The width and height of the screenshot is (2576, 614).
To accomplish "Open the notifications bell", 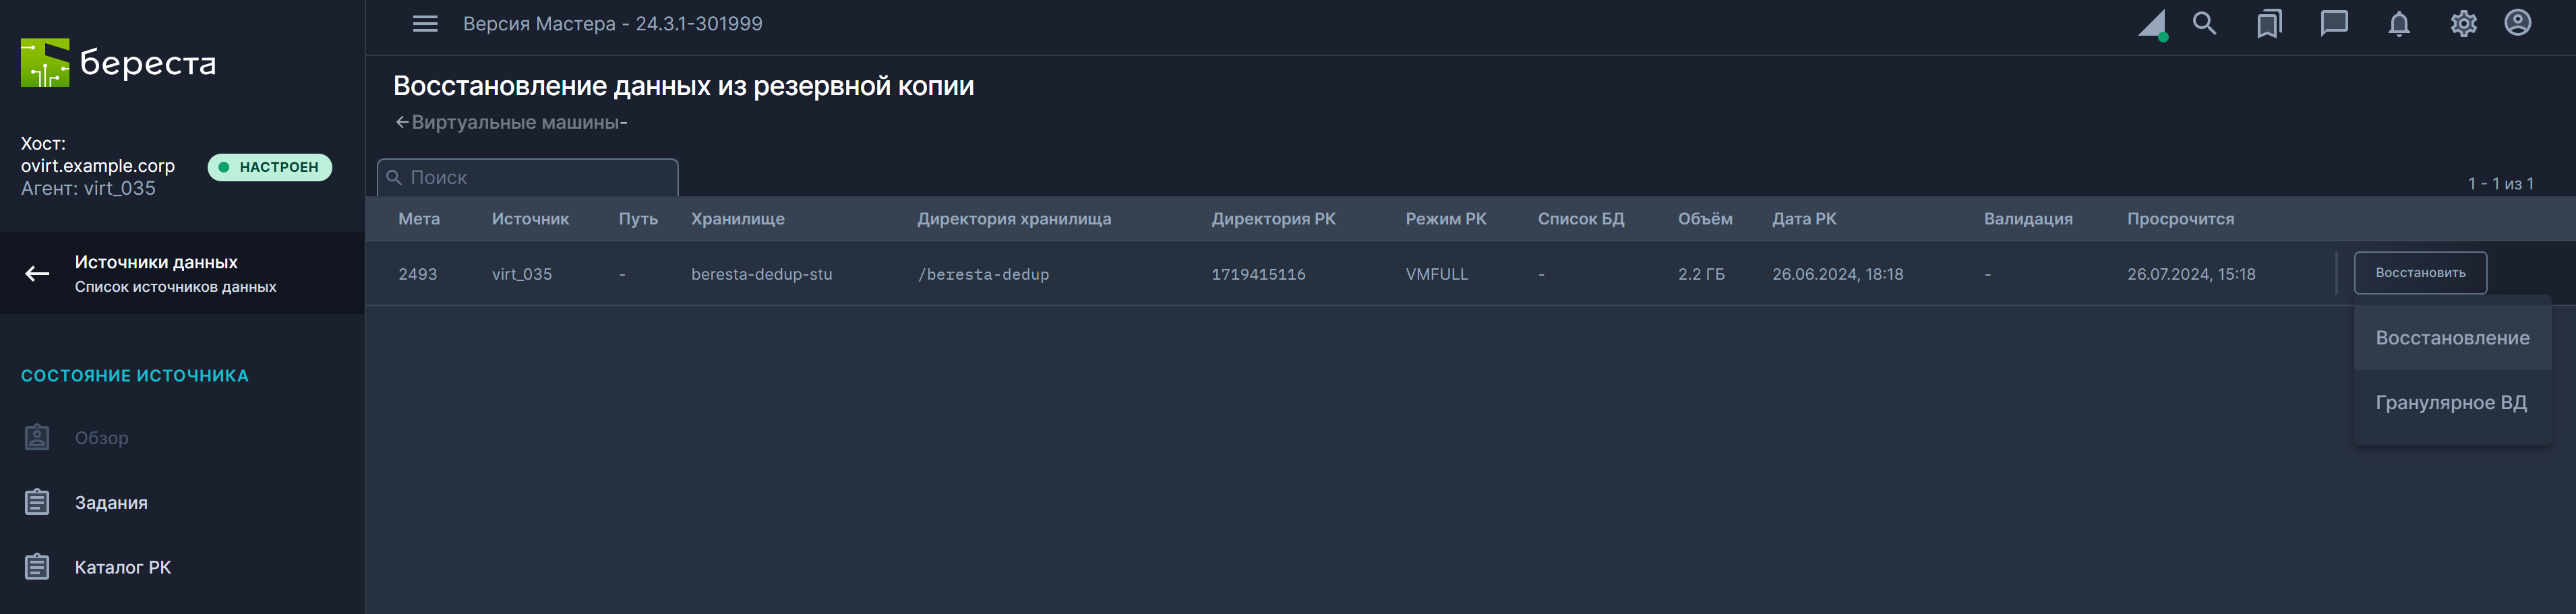I will pyautogui.click(x=2399, y=24).
